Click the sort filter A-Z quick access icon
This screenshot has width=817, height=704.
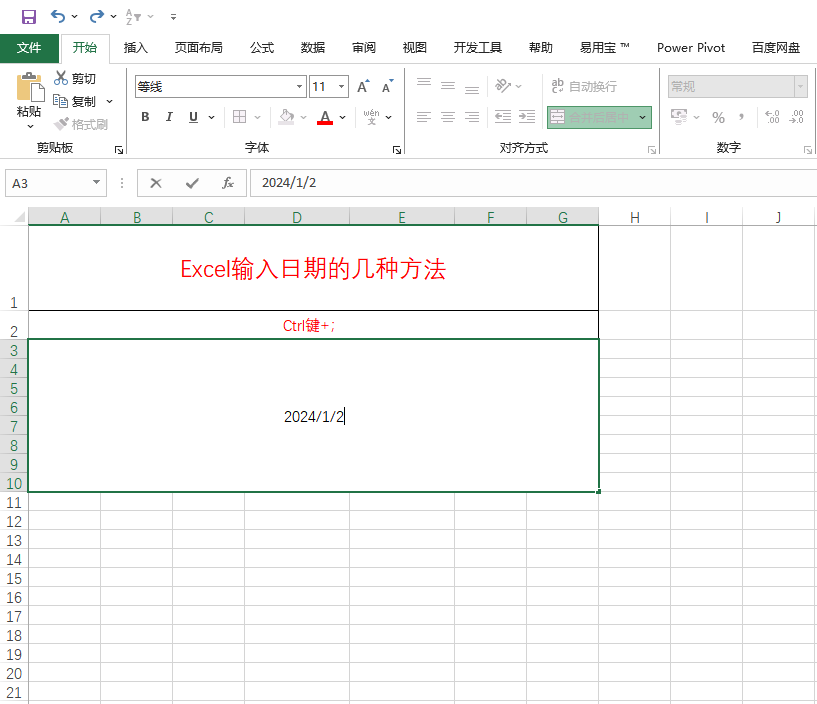point(133,17)
